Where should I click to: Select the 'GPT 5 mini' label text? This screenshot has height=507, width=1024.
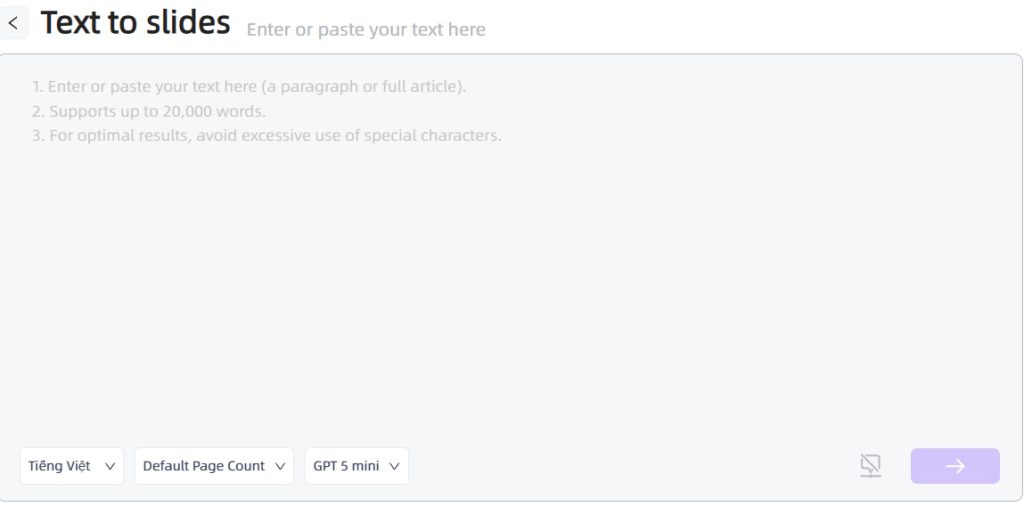point(346,466)
